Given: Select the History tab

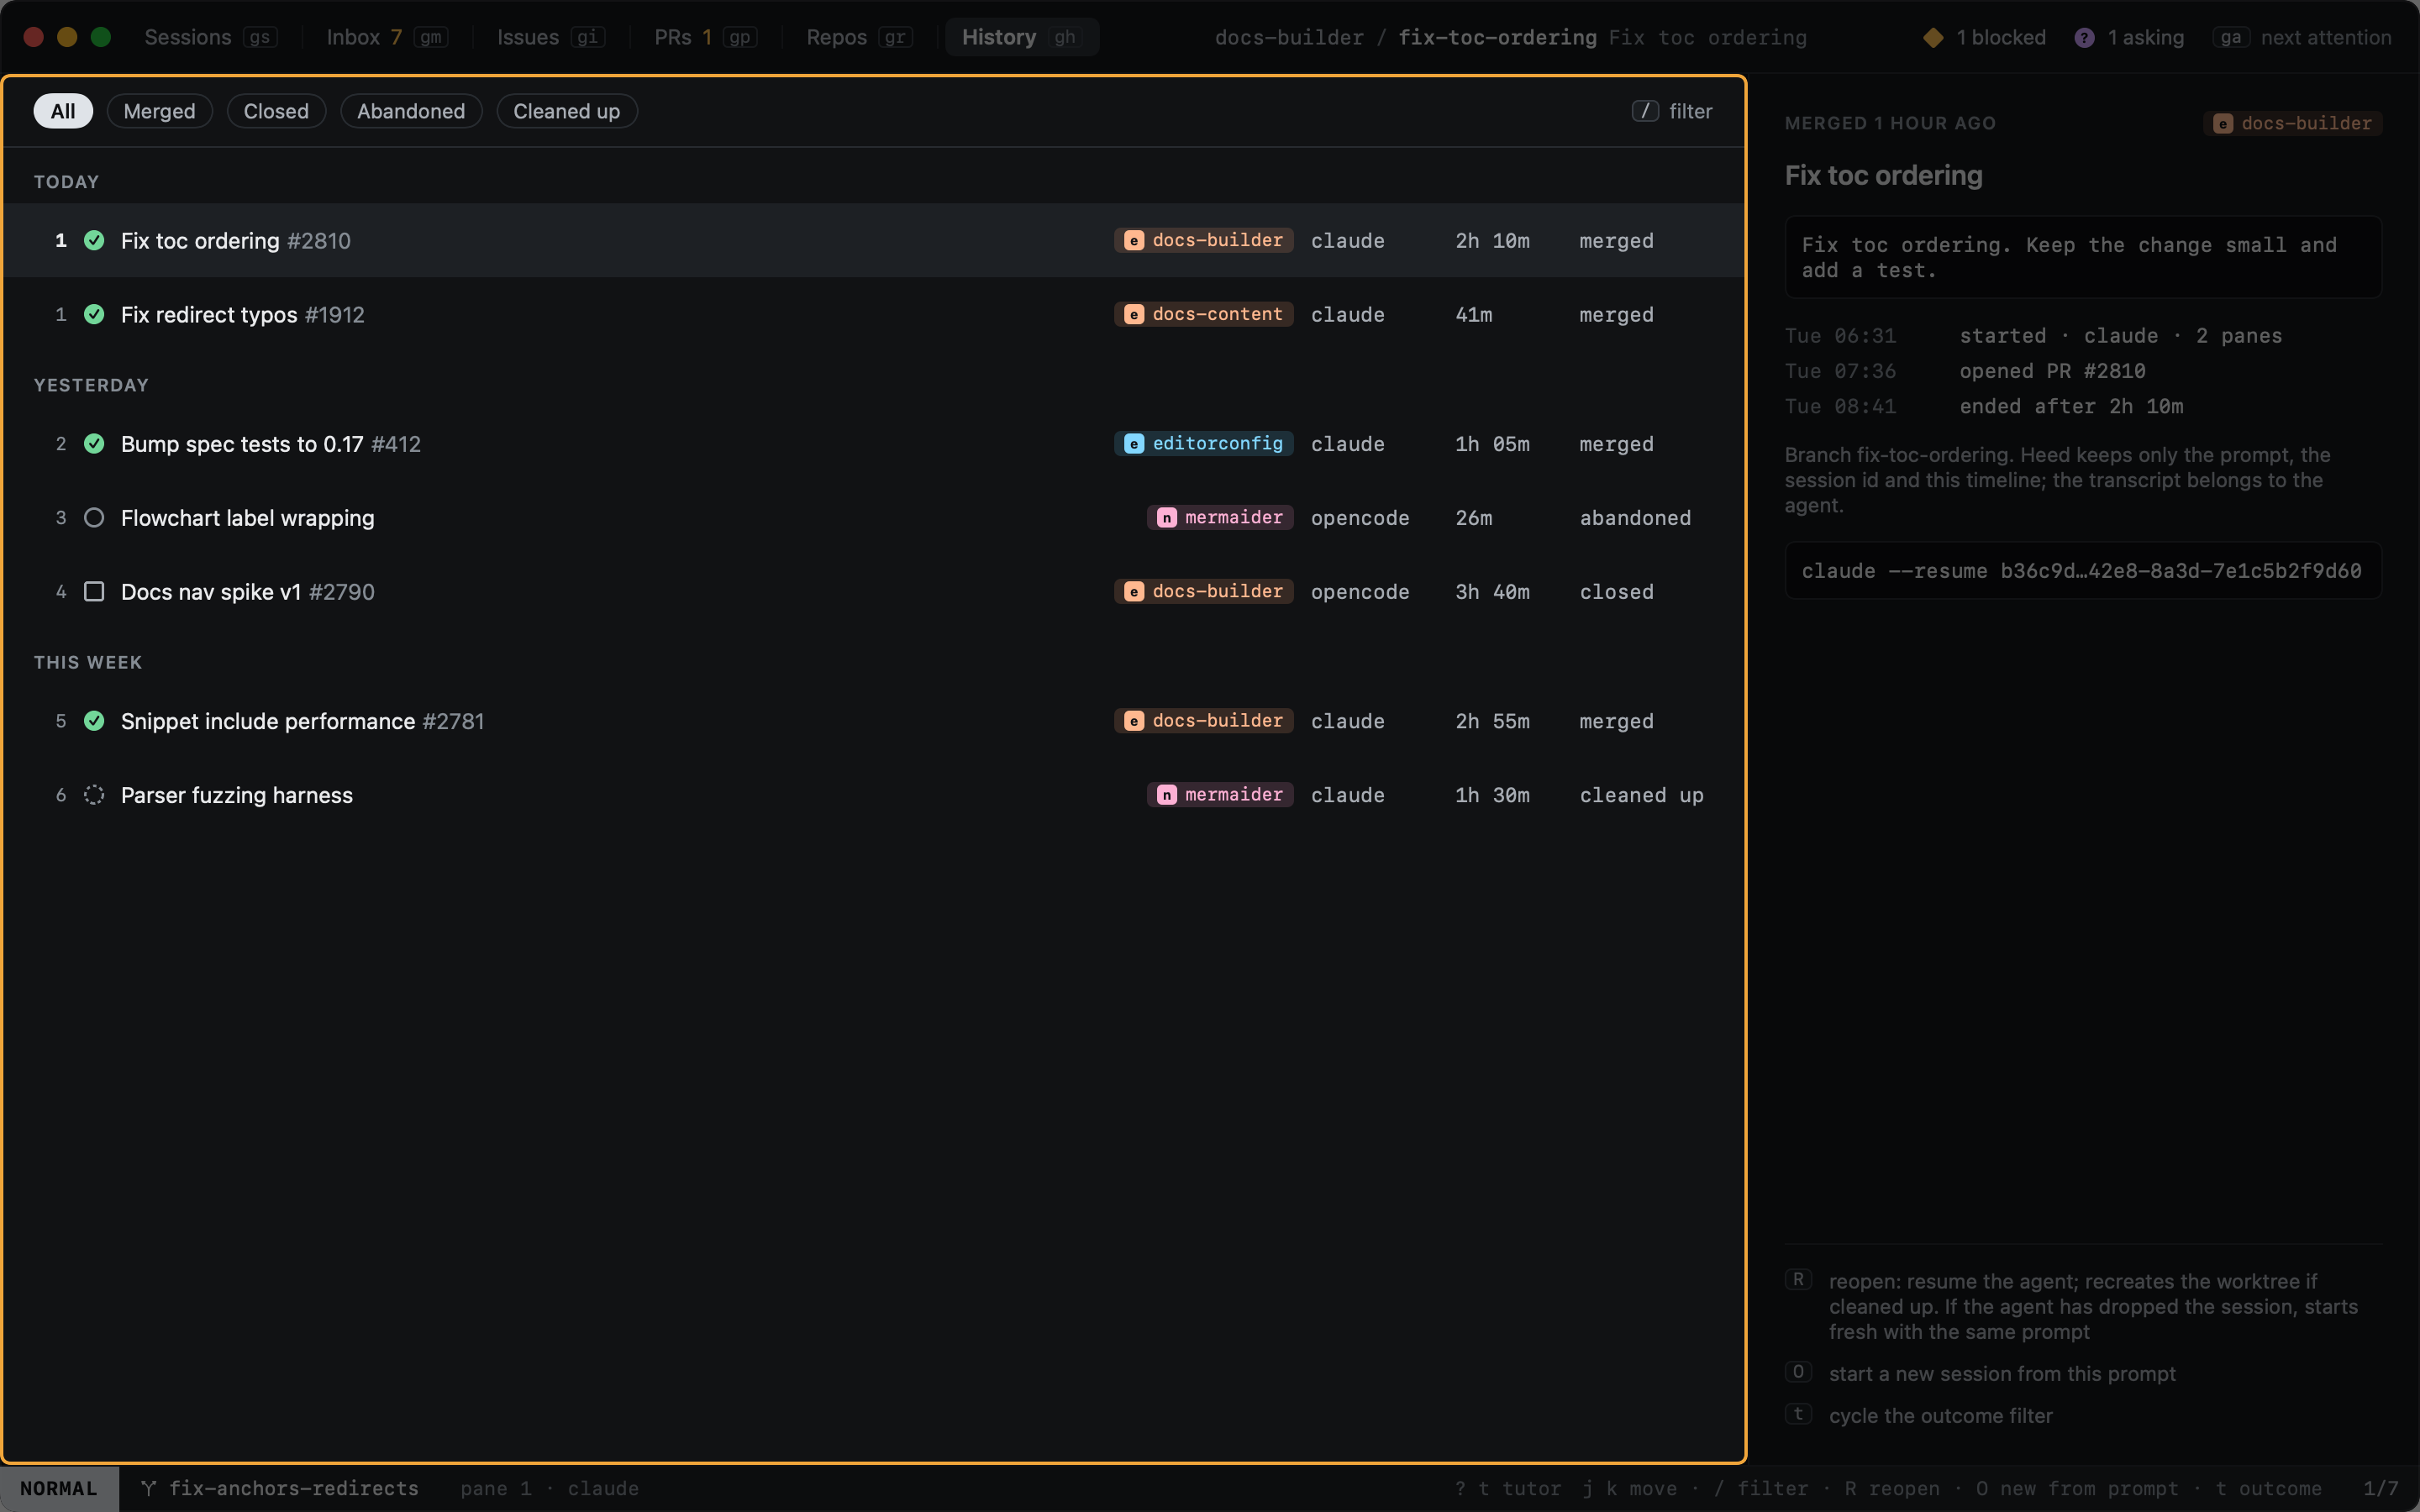Looking at the screenshot, I should 1021,37.
